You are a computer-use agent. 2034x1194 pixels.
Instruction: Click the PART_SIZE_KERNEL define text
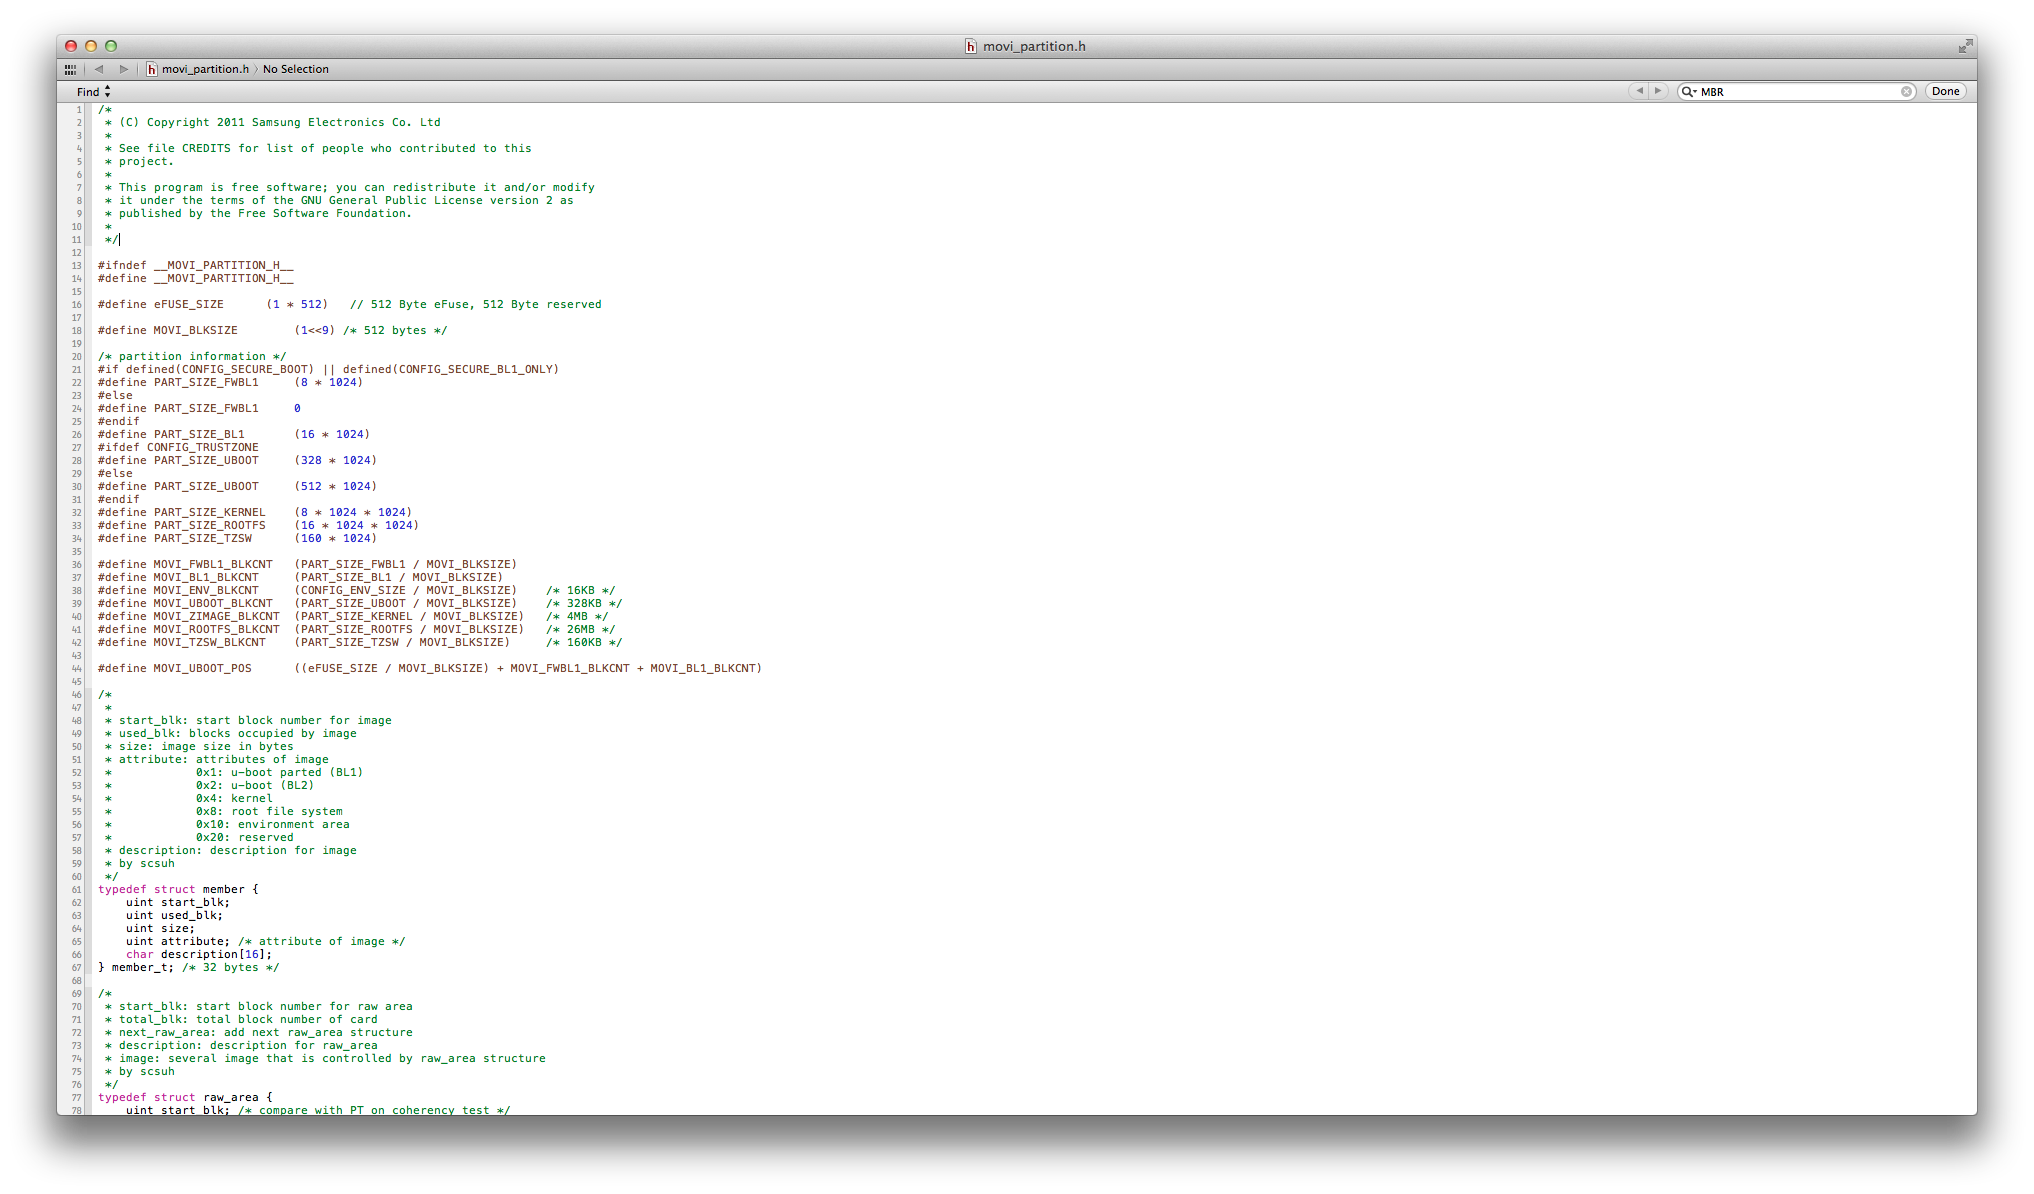coord(210,512)
